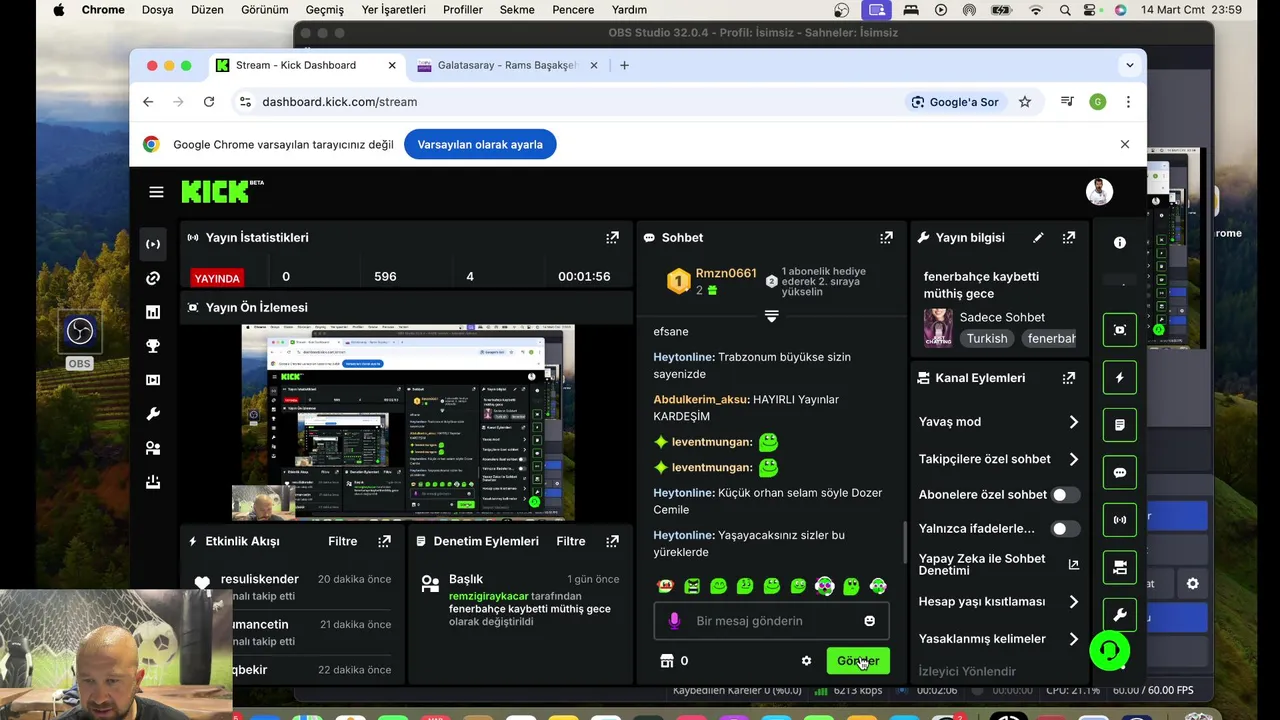The image size is (1280, 720).
Task: Bookmark this page with the star icon
Action: (1025, 102)
